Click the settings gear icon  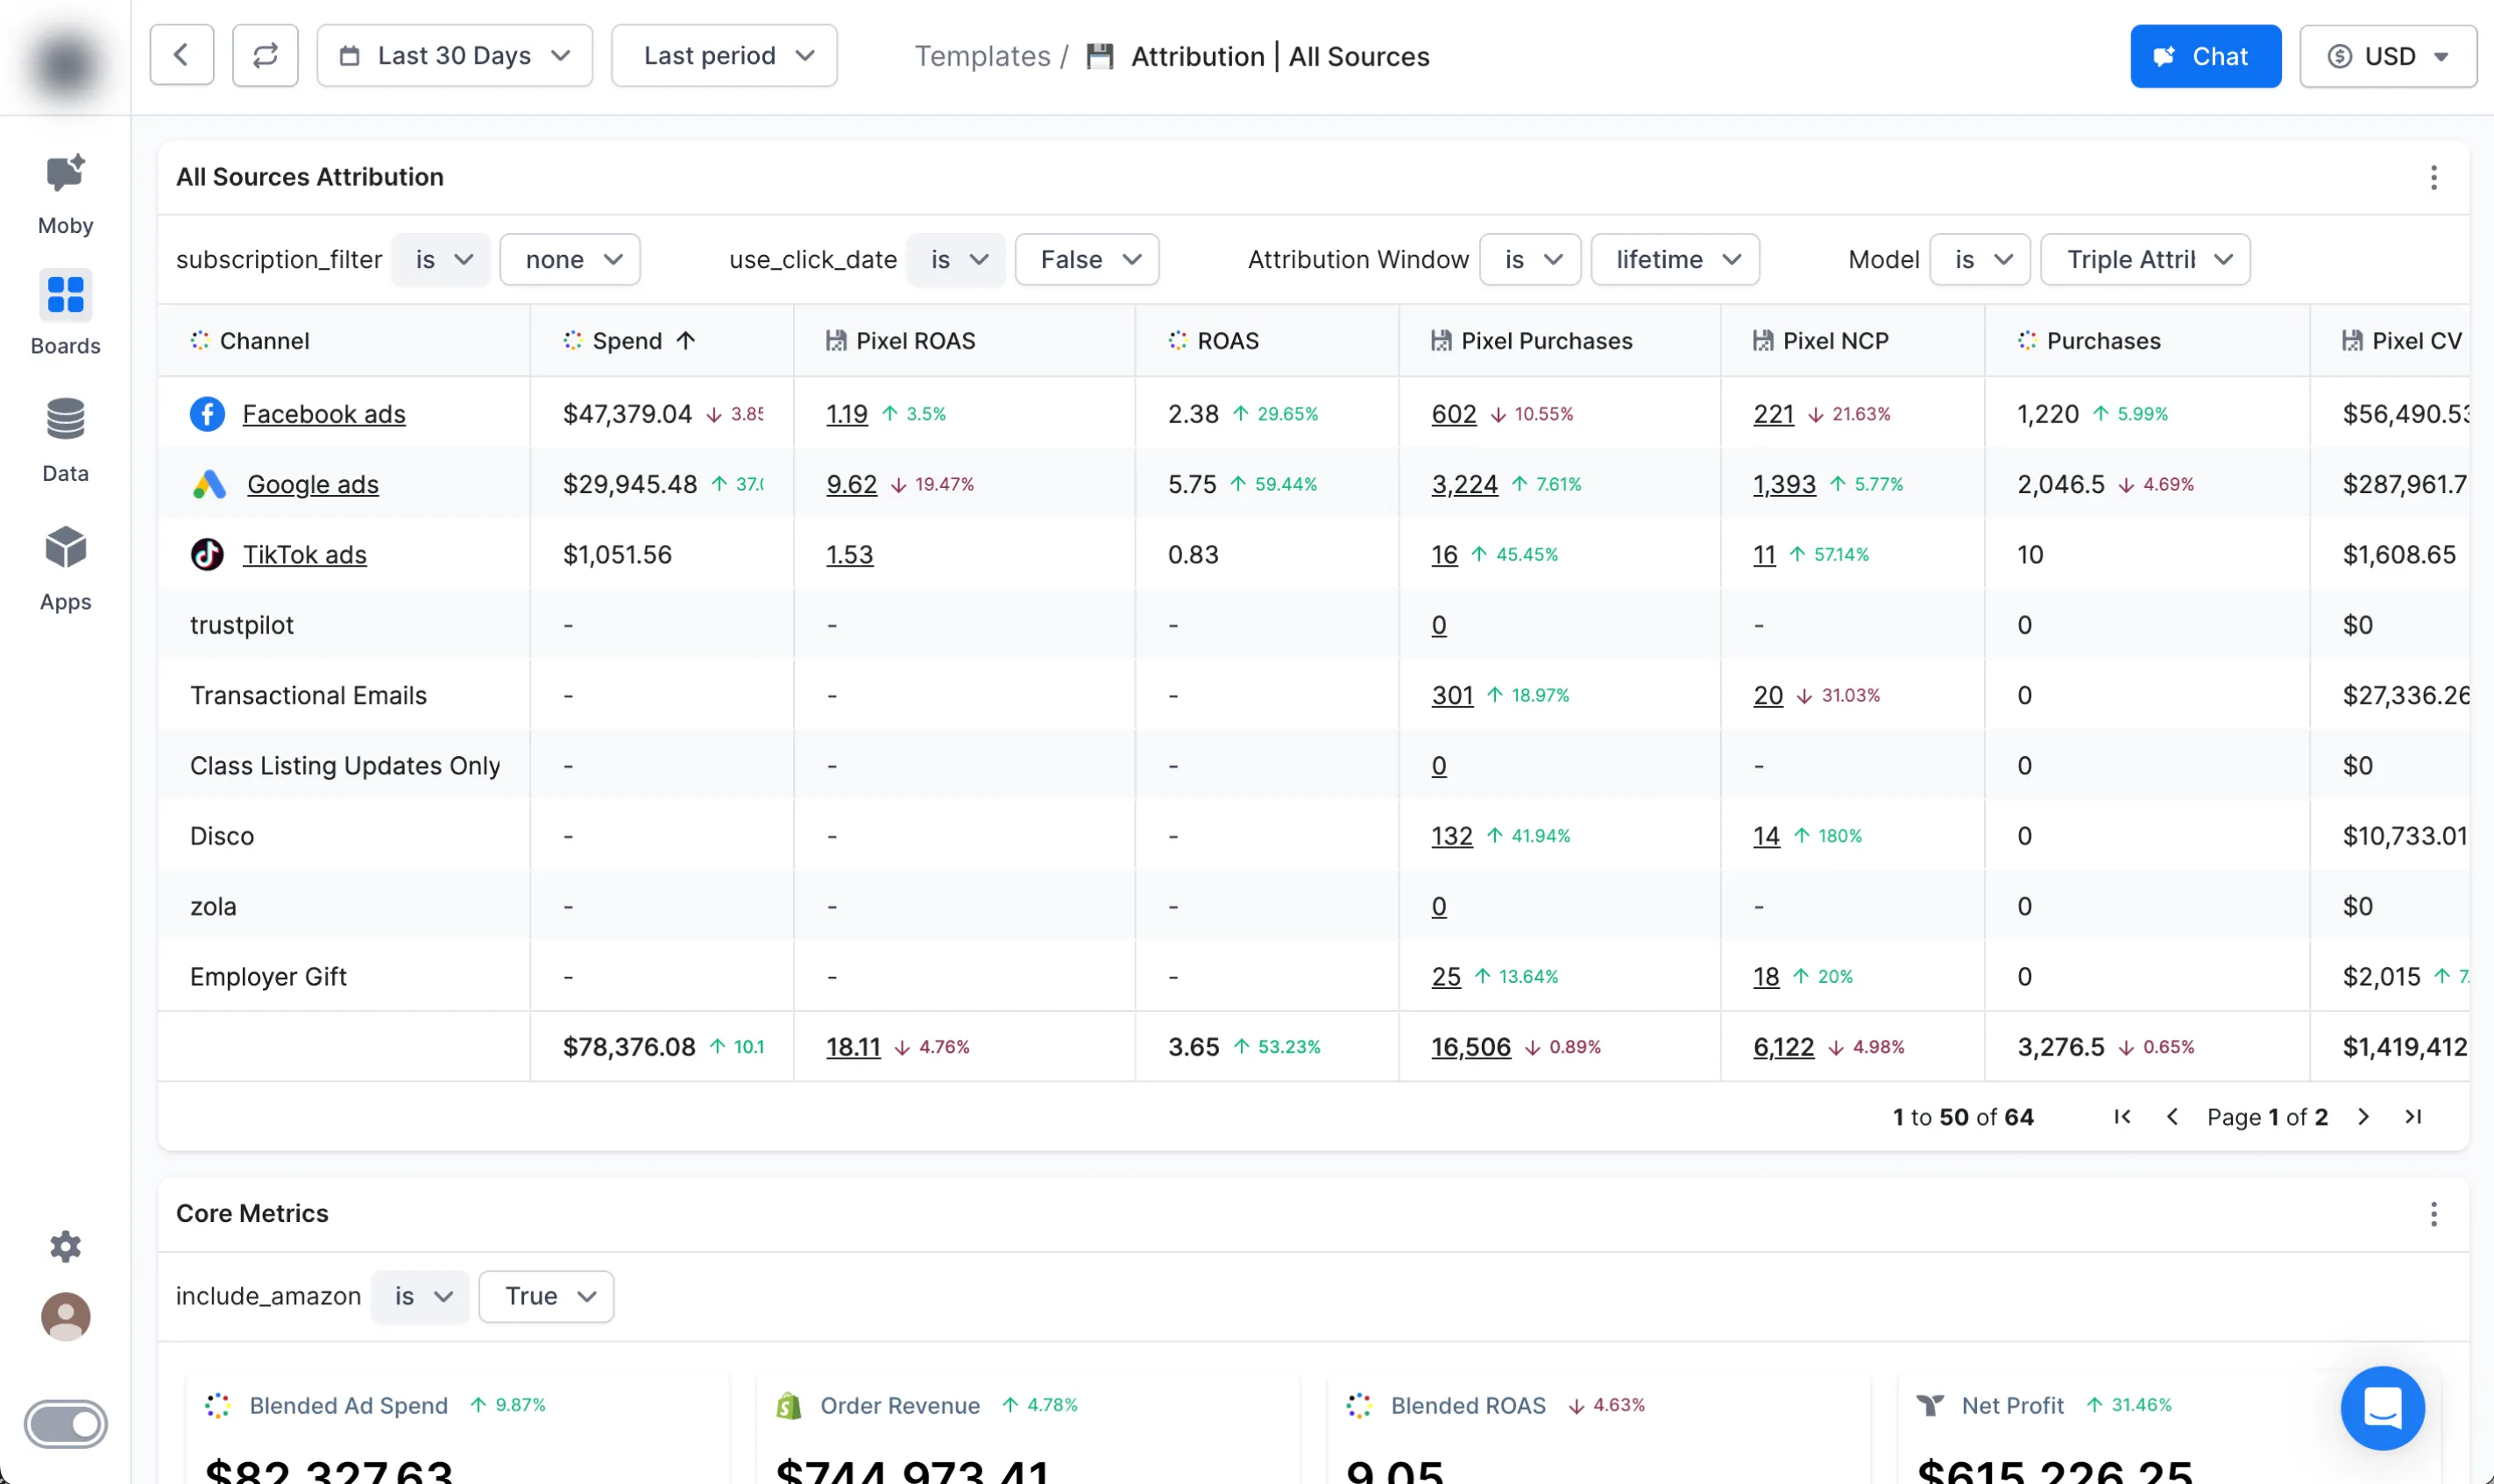click(65, 1246)
